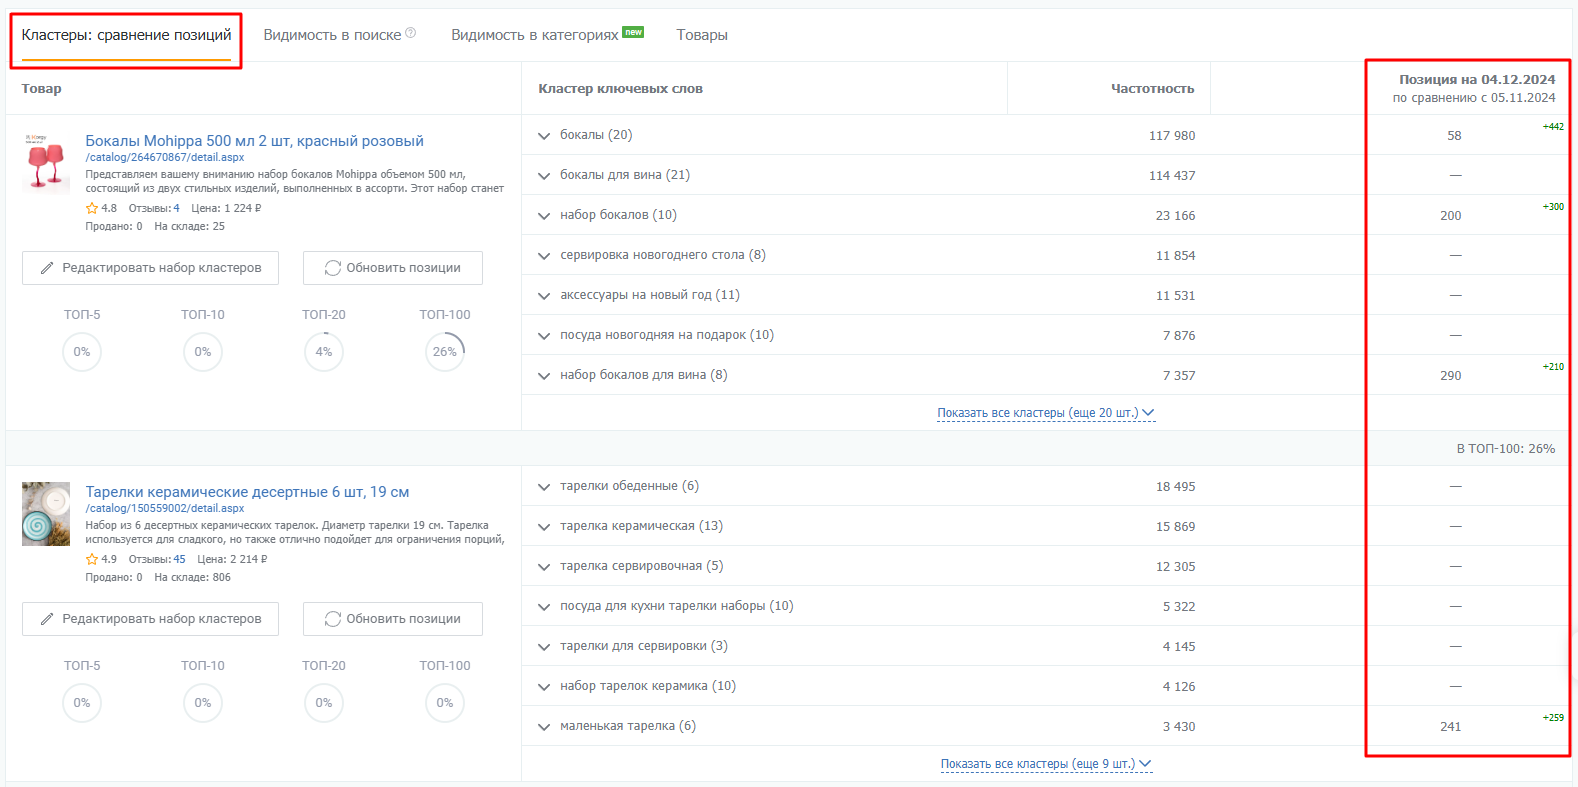Click pencil icon in Тарелки edit button

[47, 619]
